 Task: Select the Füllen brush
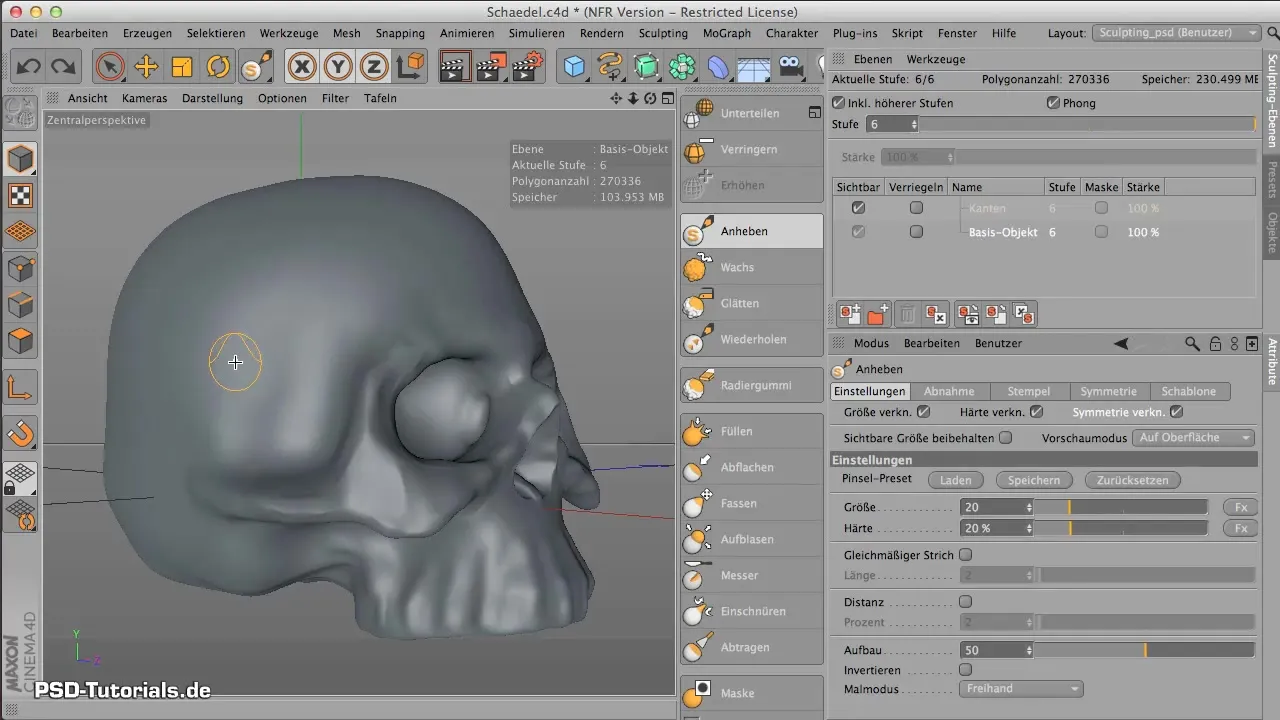click(x=752, y=431)
